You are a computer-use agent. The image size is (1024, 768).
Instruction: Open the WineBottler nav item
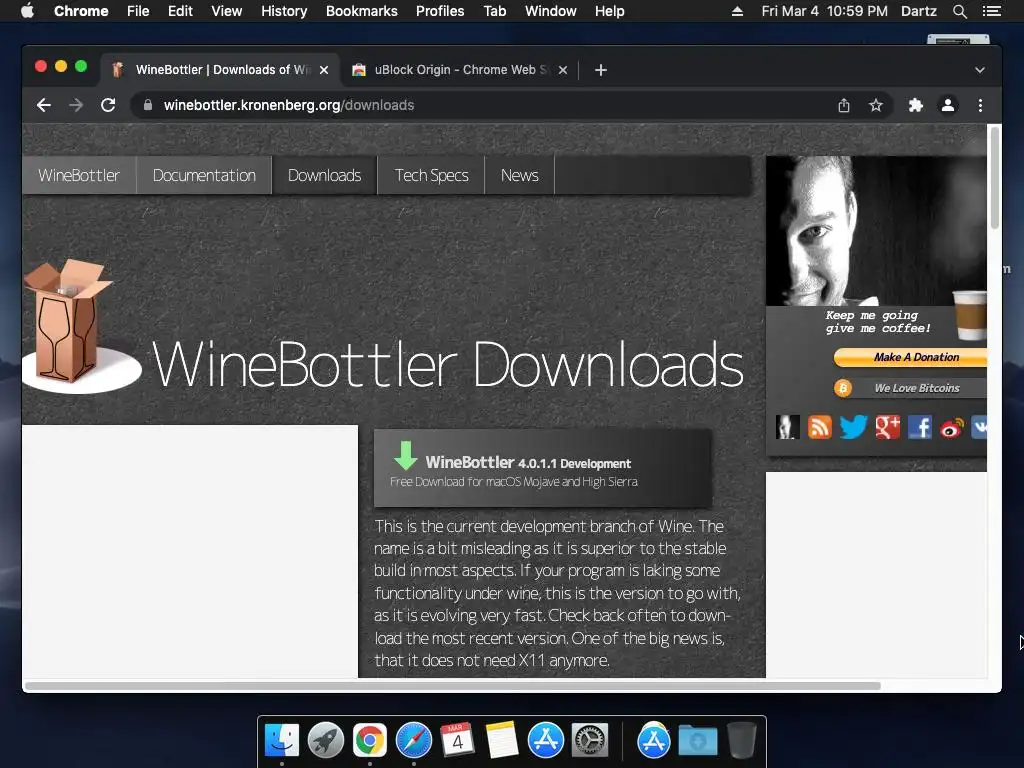(79, 175)
